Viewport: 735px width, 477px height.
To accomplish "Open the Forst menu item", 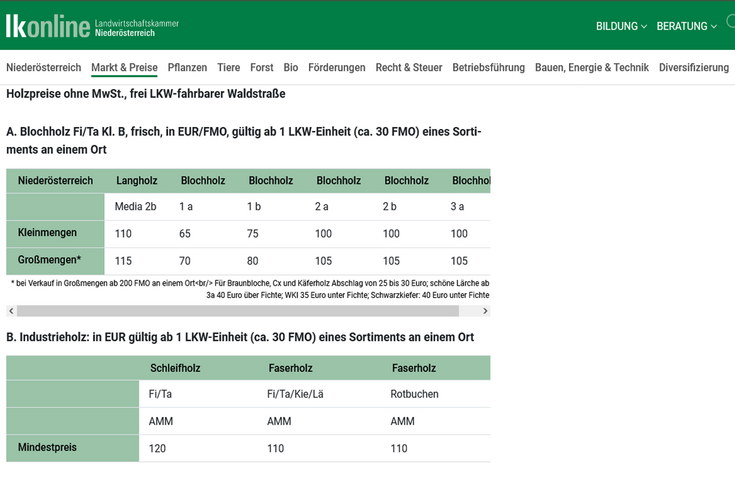I will (x=262, y=67).
